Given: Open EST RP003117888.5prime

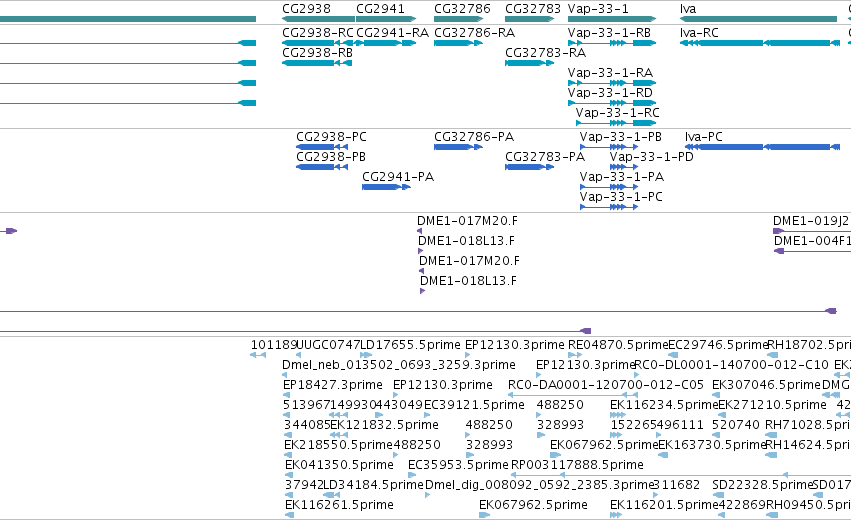Looking at the screenshot, I should pos(577,465).
